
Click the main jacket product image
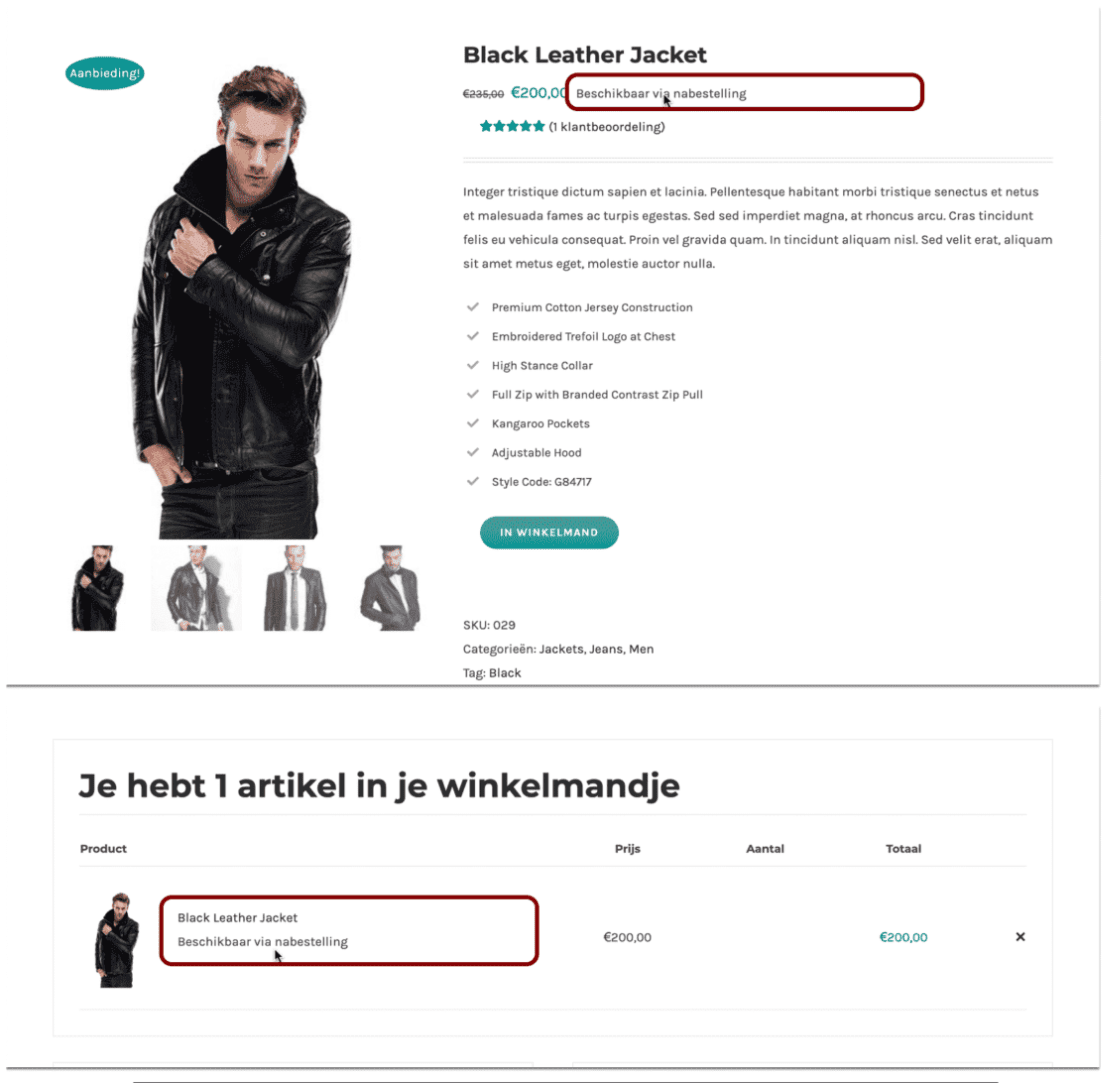(x=241, y=301)
